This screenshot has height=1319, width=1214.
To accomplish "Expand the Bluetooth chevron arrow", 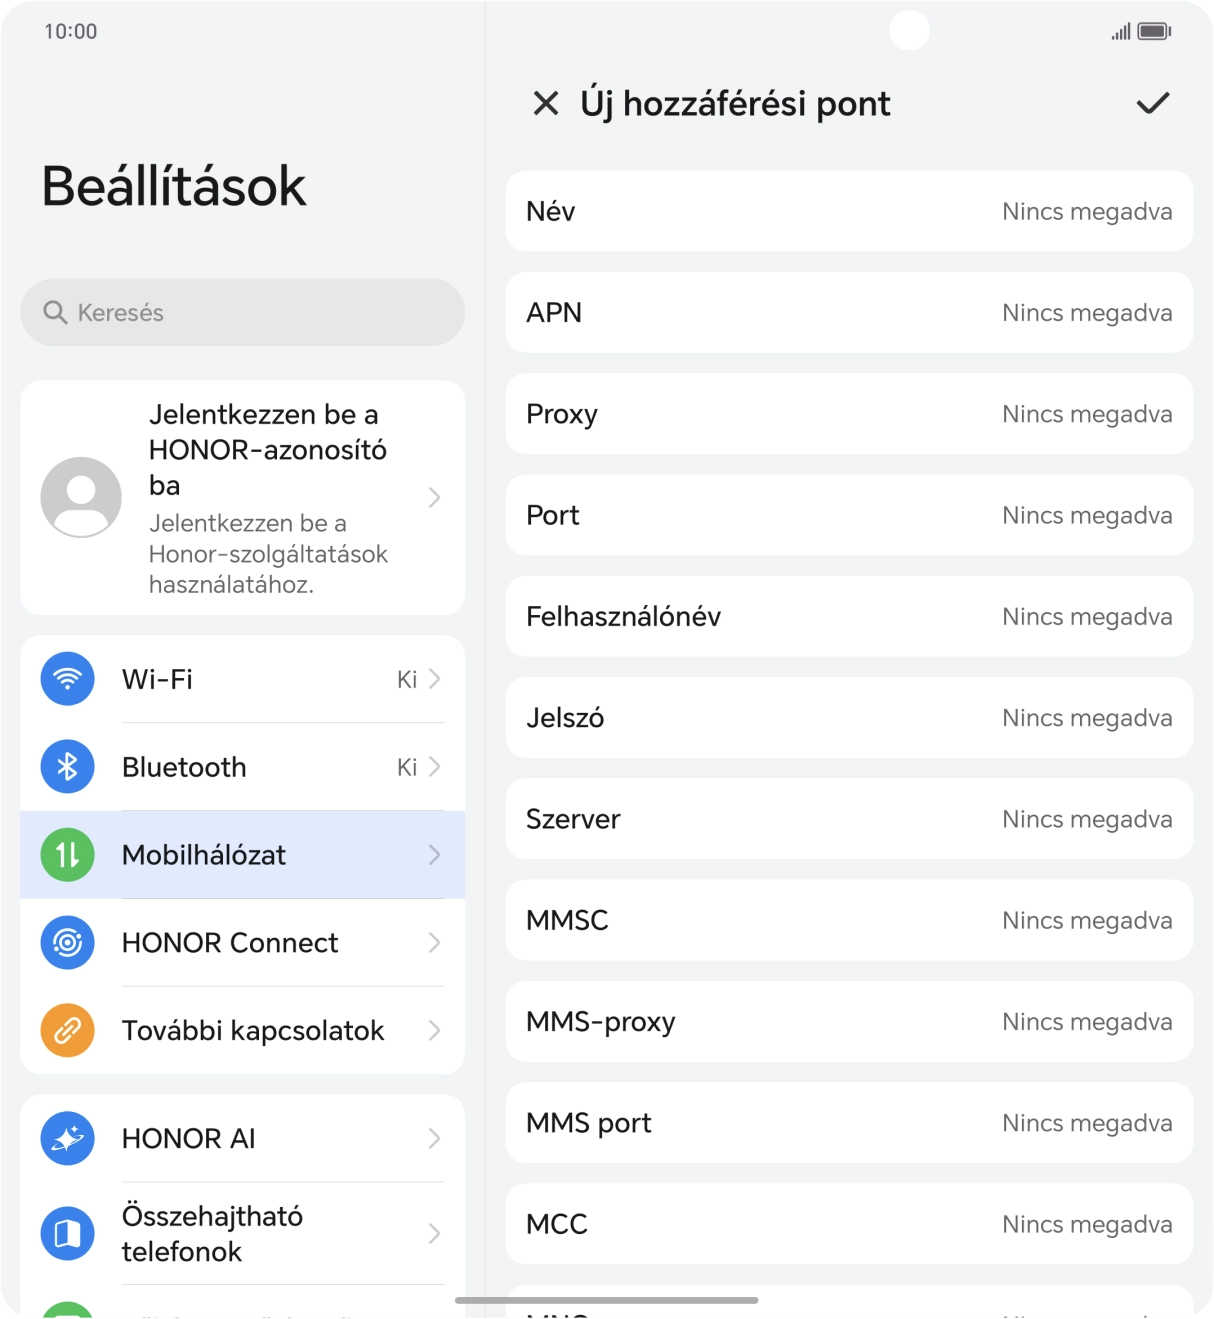I will point(434,766).
